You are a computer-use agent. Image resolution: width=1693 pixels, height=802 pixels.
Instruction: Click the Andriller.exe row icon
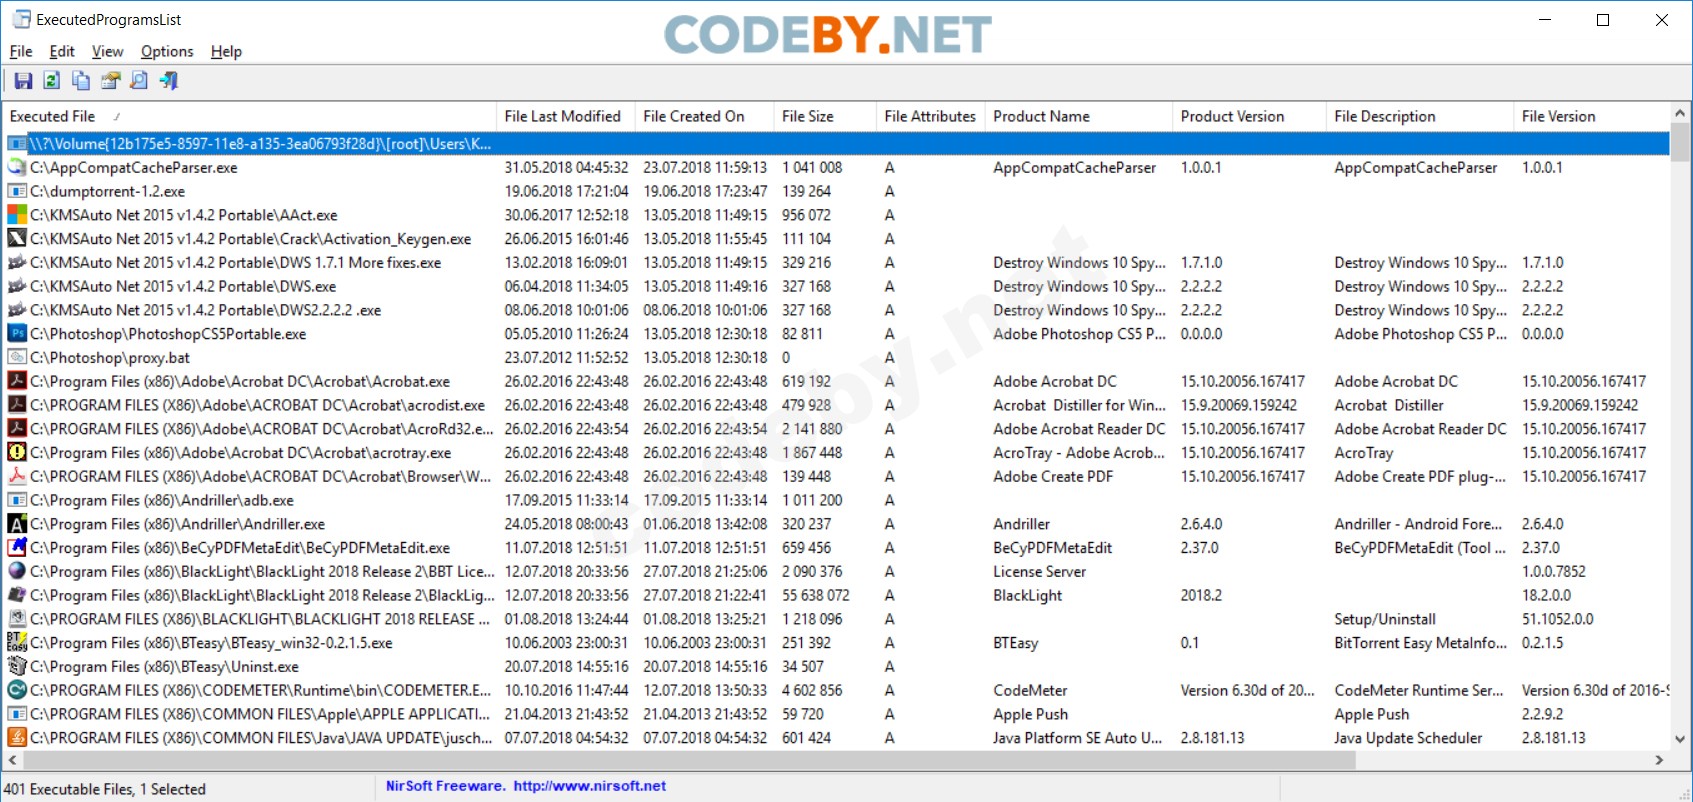17,524
